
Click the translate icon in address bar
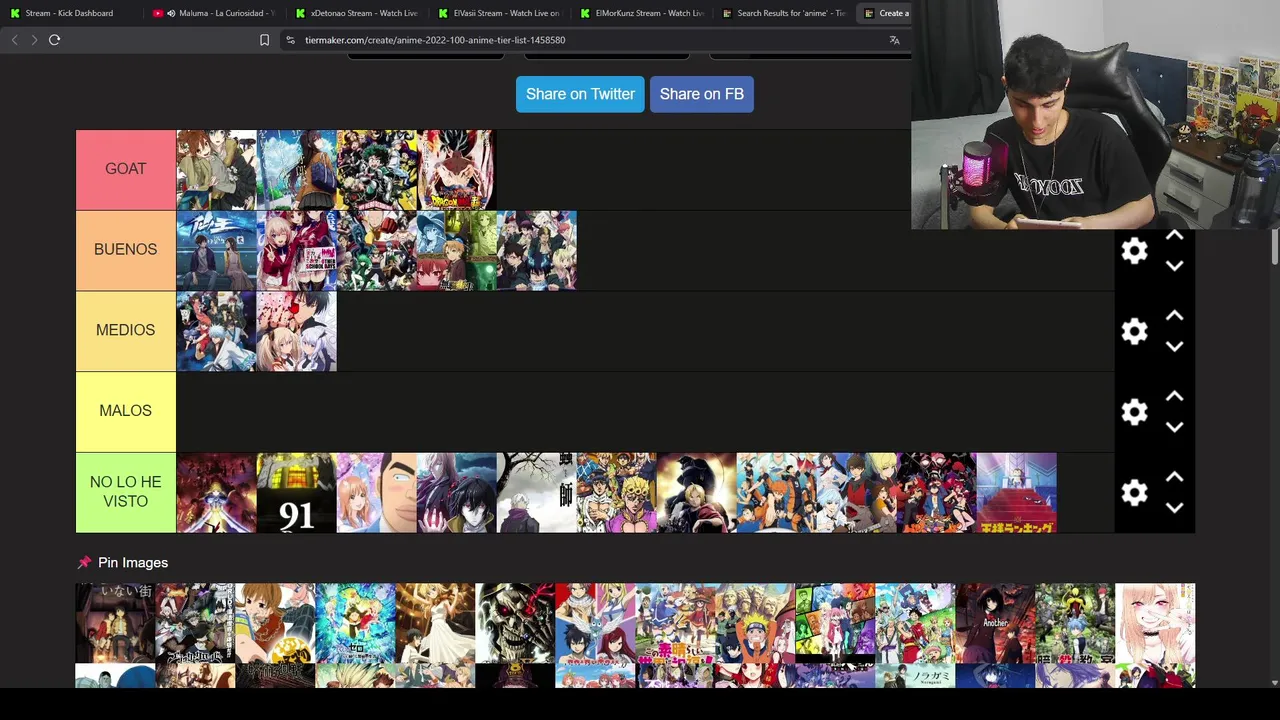click(894, 40)
